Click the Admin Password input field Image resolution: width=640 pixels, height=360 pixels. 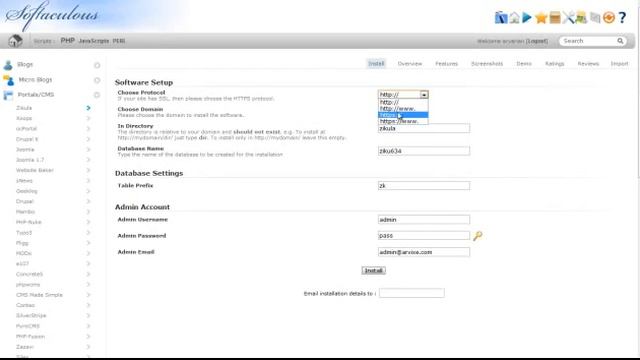point(424,236)
